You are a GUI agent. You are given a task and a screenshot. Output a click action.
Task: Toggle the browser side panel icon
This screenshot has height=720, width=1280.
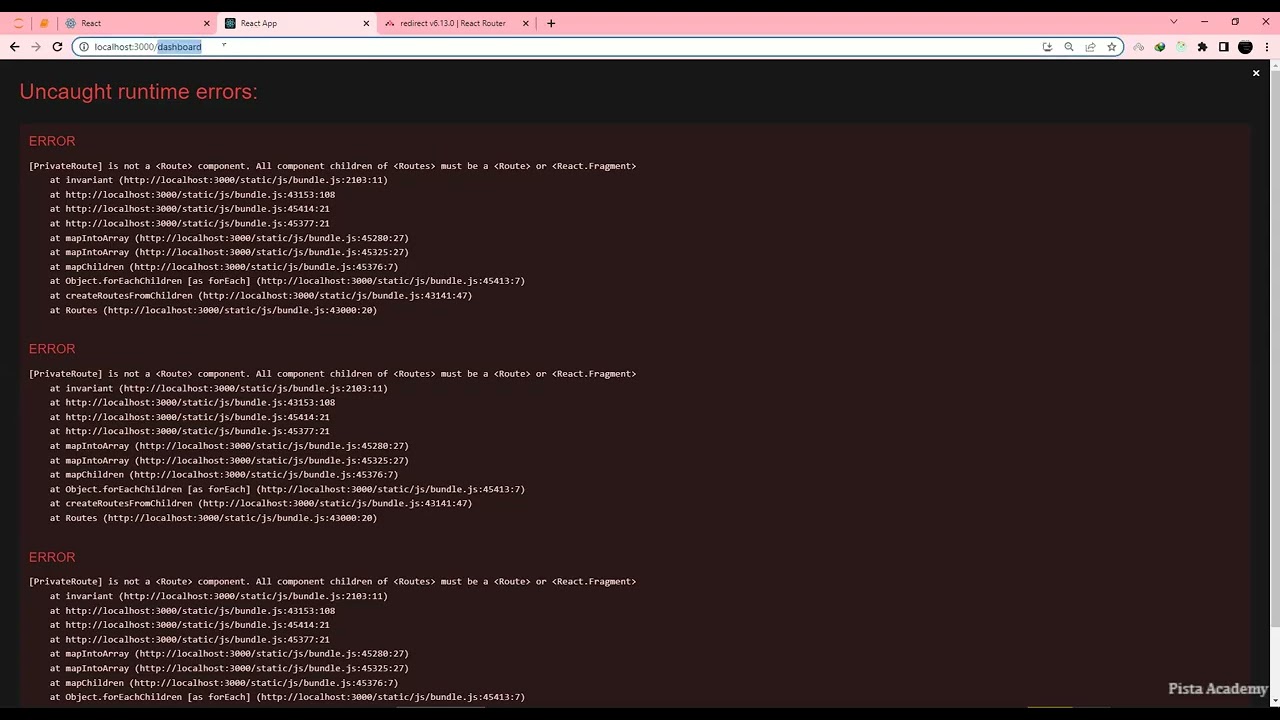point(1223,47)
